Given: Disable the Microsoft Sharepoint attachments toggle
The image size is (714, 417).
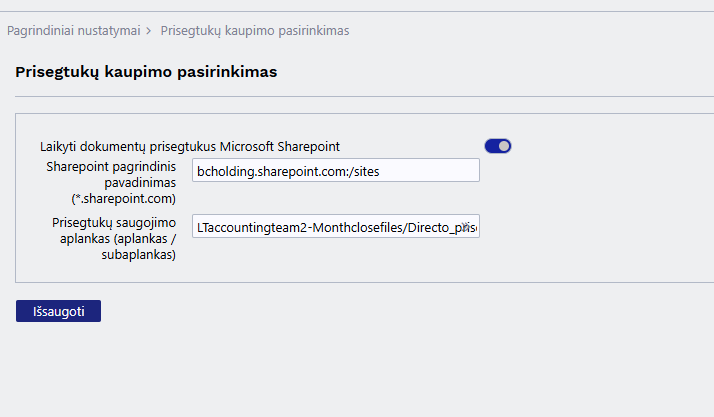Looking at the screenshot, I should (x=497, y=146).
